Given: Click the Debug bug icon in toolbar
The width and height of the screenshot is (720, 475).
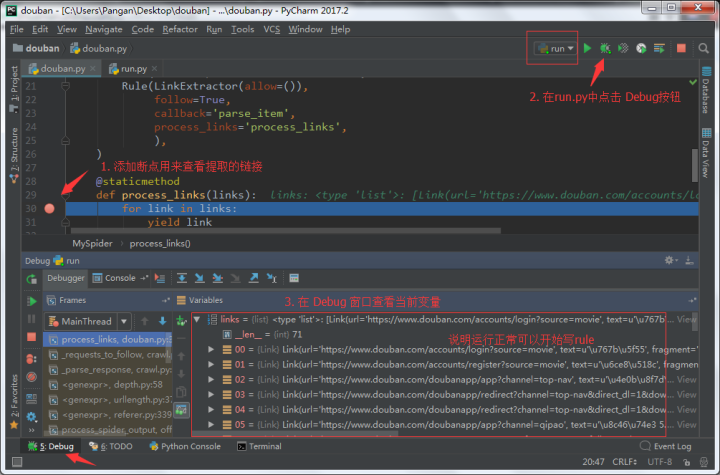Looking at the screenshot, I should [605, 48].
